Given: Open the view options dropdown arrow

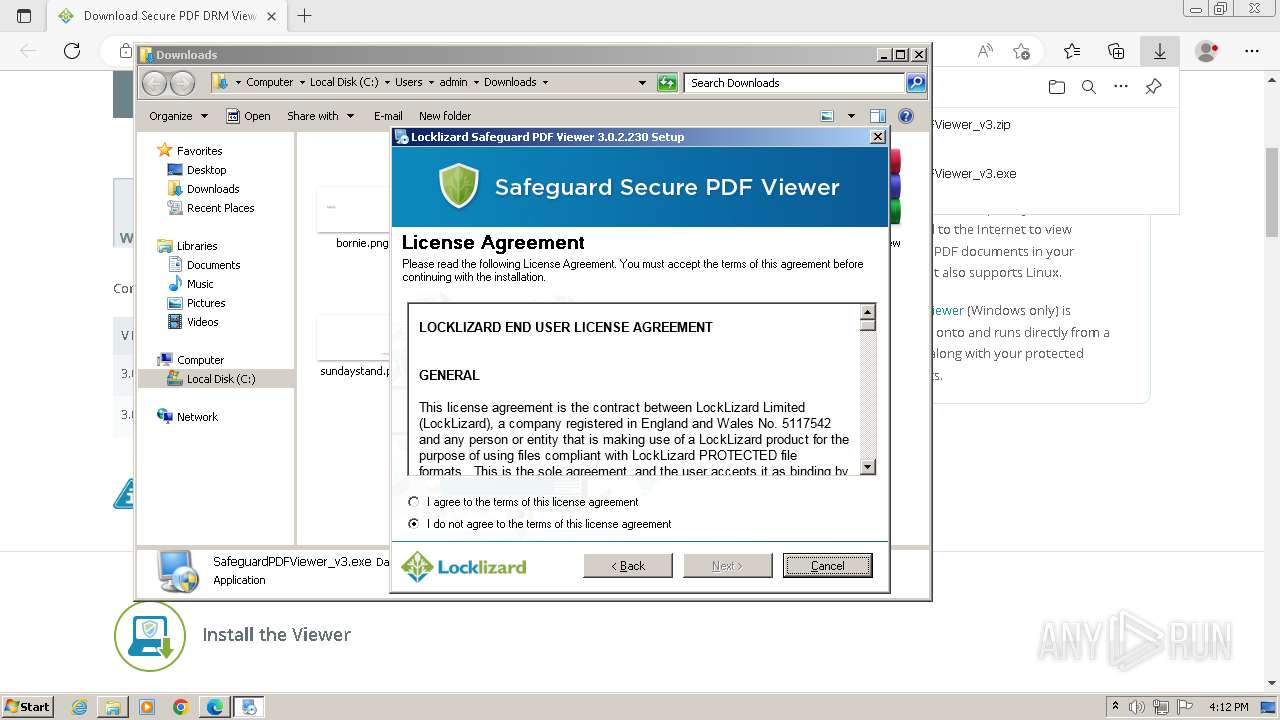Looking at the screenshot, I should coord(851,116).
